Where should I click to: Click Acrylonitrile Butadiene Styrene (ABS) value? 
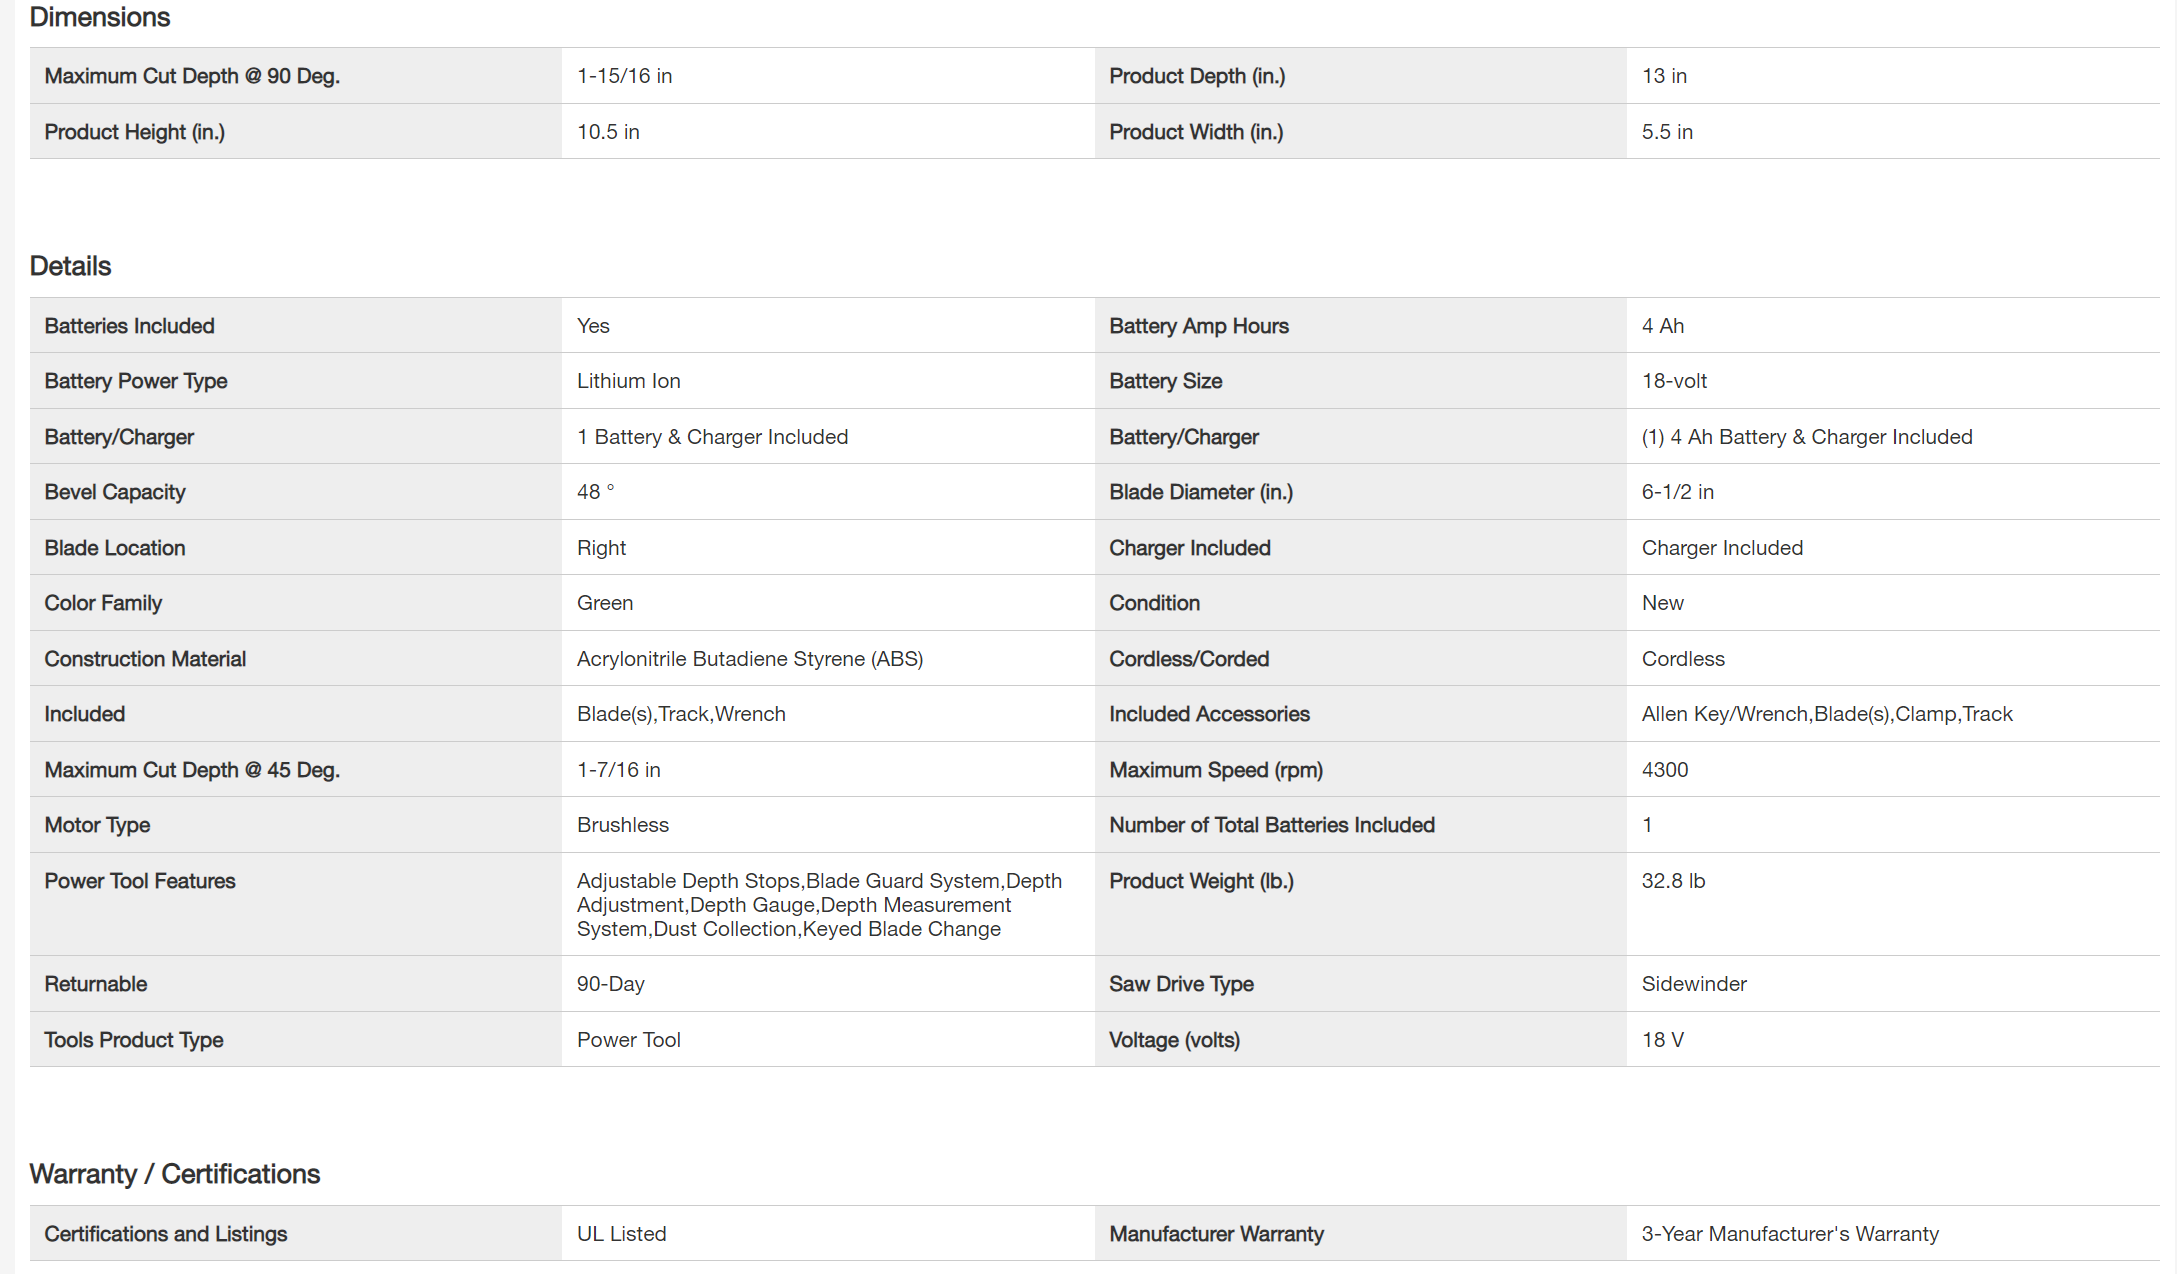tap(749, 659)
